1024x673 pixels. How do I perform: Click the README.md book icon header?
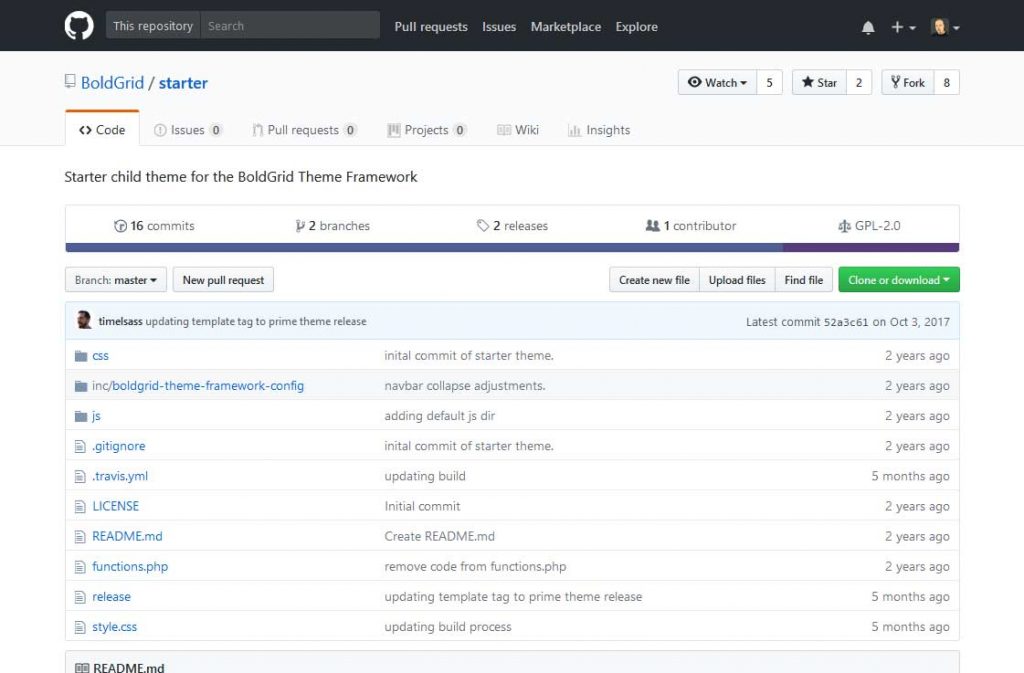tap(82, 668)
